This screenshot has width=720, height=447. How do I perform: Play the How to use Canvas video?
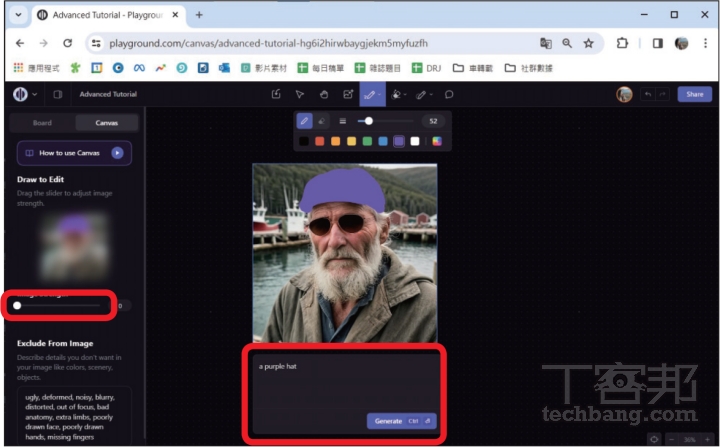(x=118, y=153)
